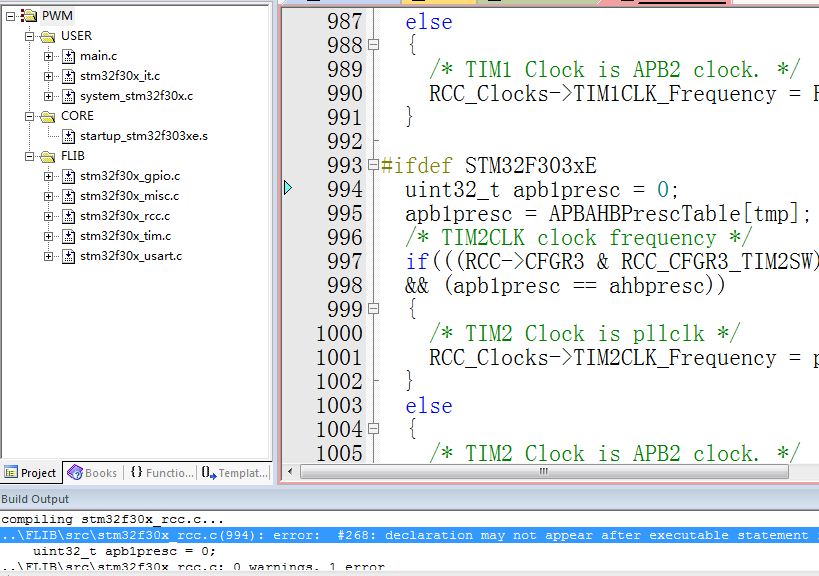
Task: Select stm32f30x_misc.c in the project tree
Action: point(129,196)
